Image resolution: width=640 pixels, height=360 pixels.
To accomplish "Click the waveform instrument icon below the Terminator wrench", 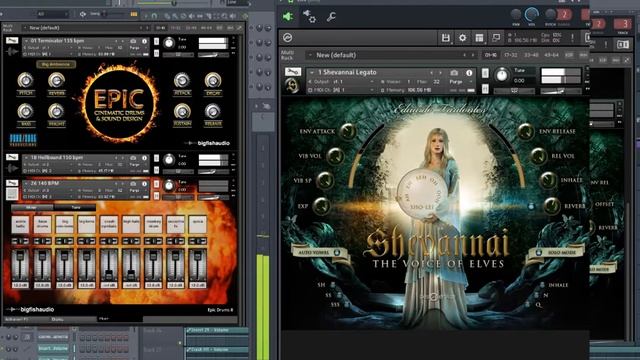I will [12, 52].
